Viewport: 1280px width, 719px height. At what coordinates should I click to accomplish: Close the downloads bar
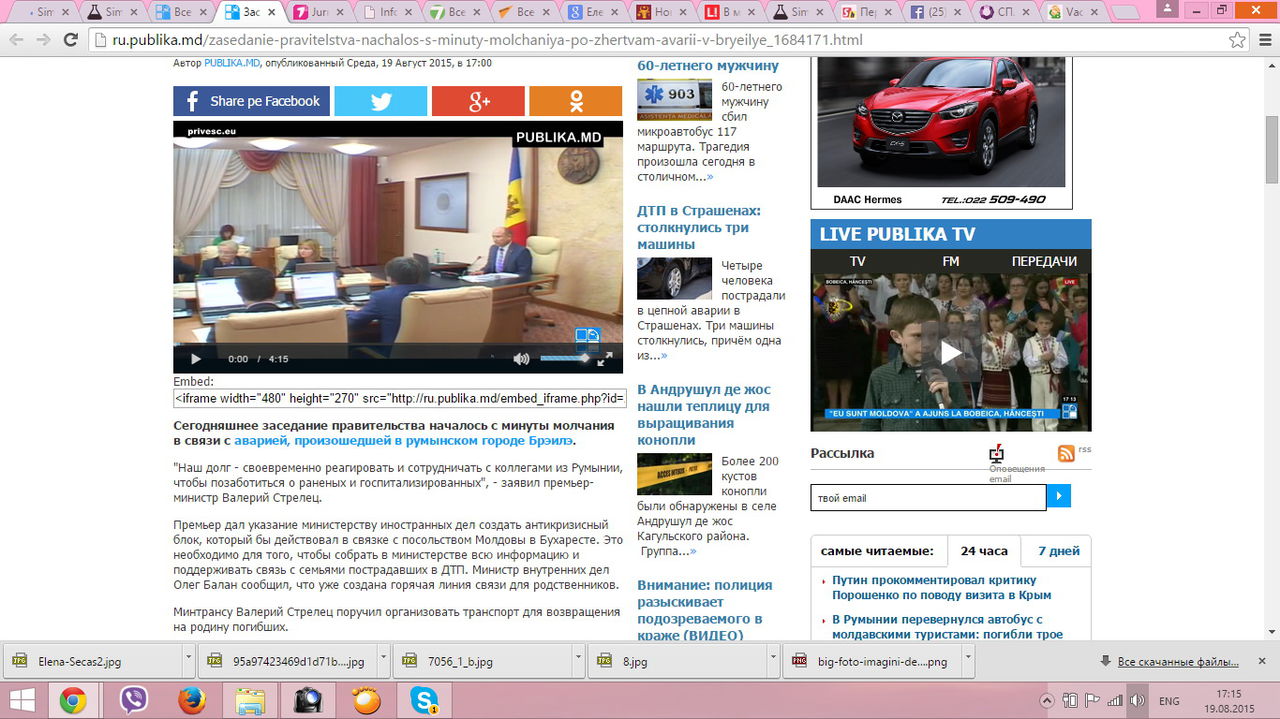[1263, 662]
